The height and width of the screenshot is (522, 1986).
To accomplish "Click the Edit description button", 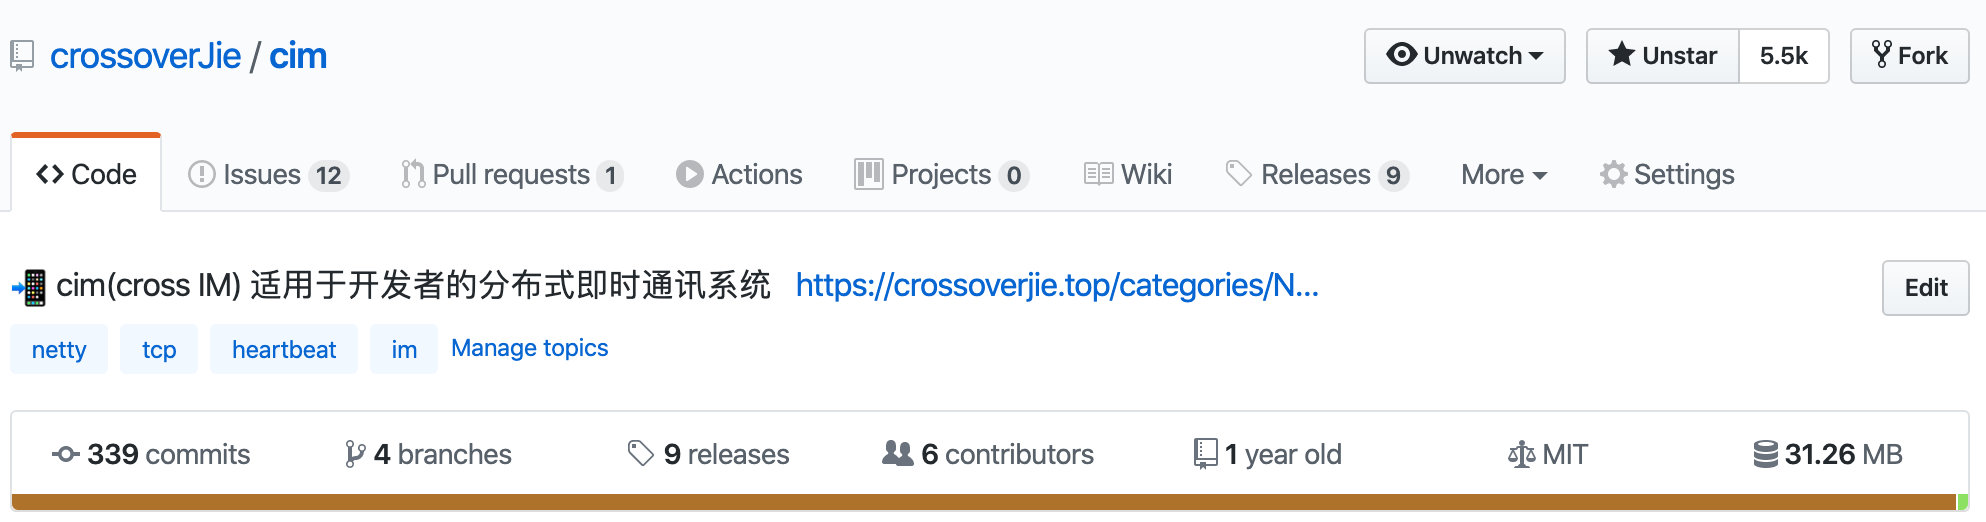I will tap(1926, 288).
